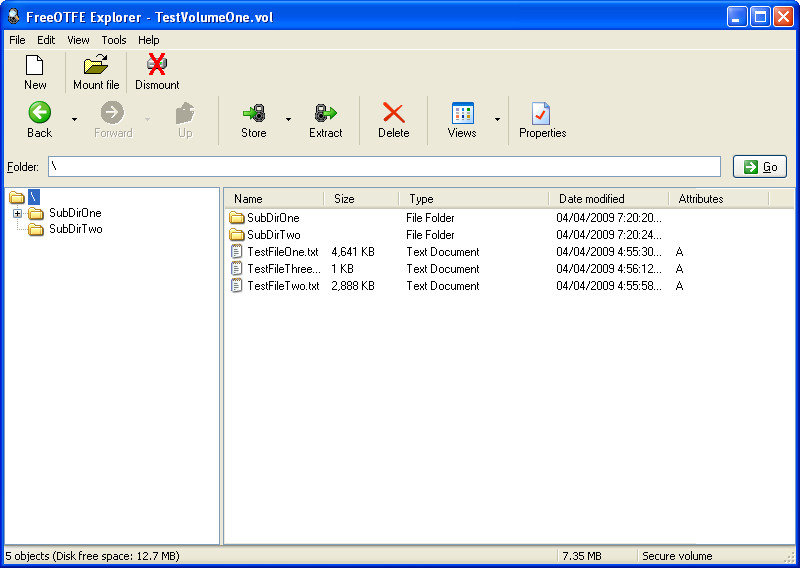Click the SubDirTwo folder icon in file list
The width and height of the screenshot is (800, 568).
tap(236, 235)
